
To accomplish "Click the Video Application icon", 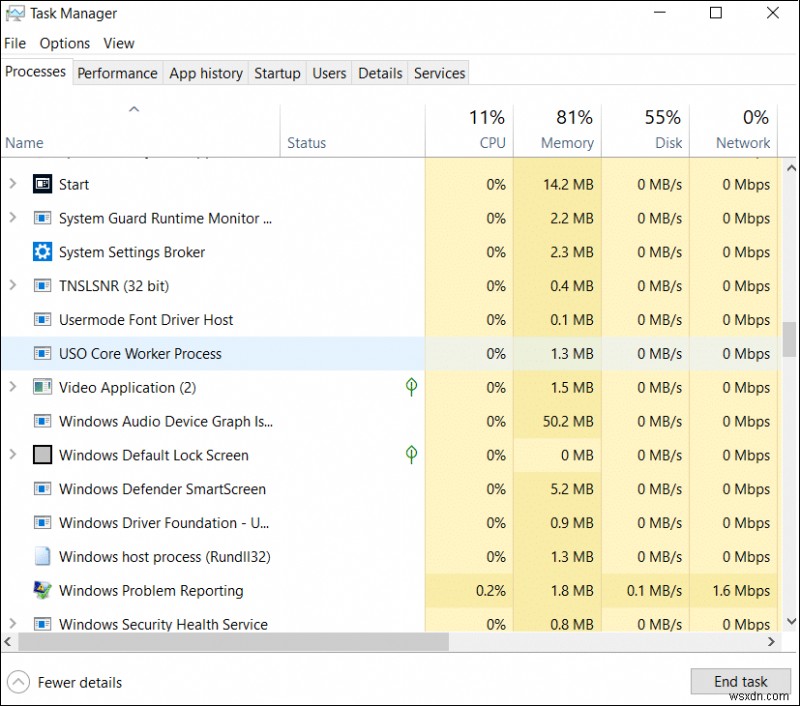I will pos(42,387).
